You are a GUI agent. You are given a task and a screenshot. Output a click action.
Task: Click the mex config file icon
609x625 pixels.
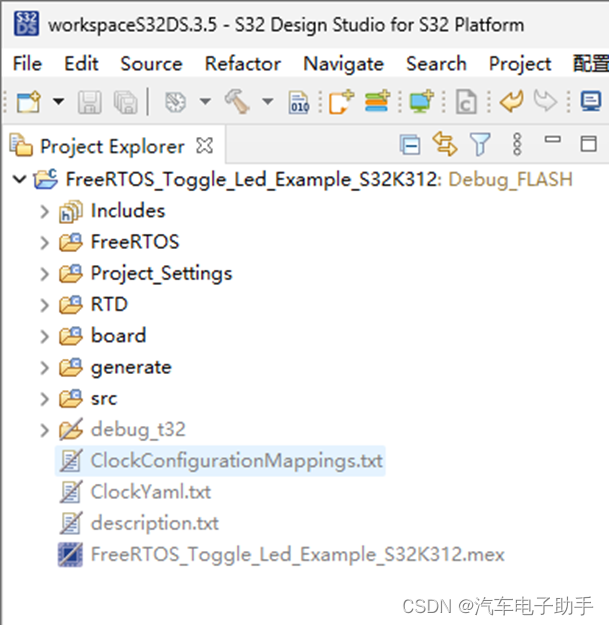70,554
